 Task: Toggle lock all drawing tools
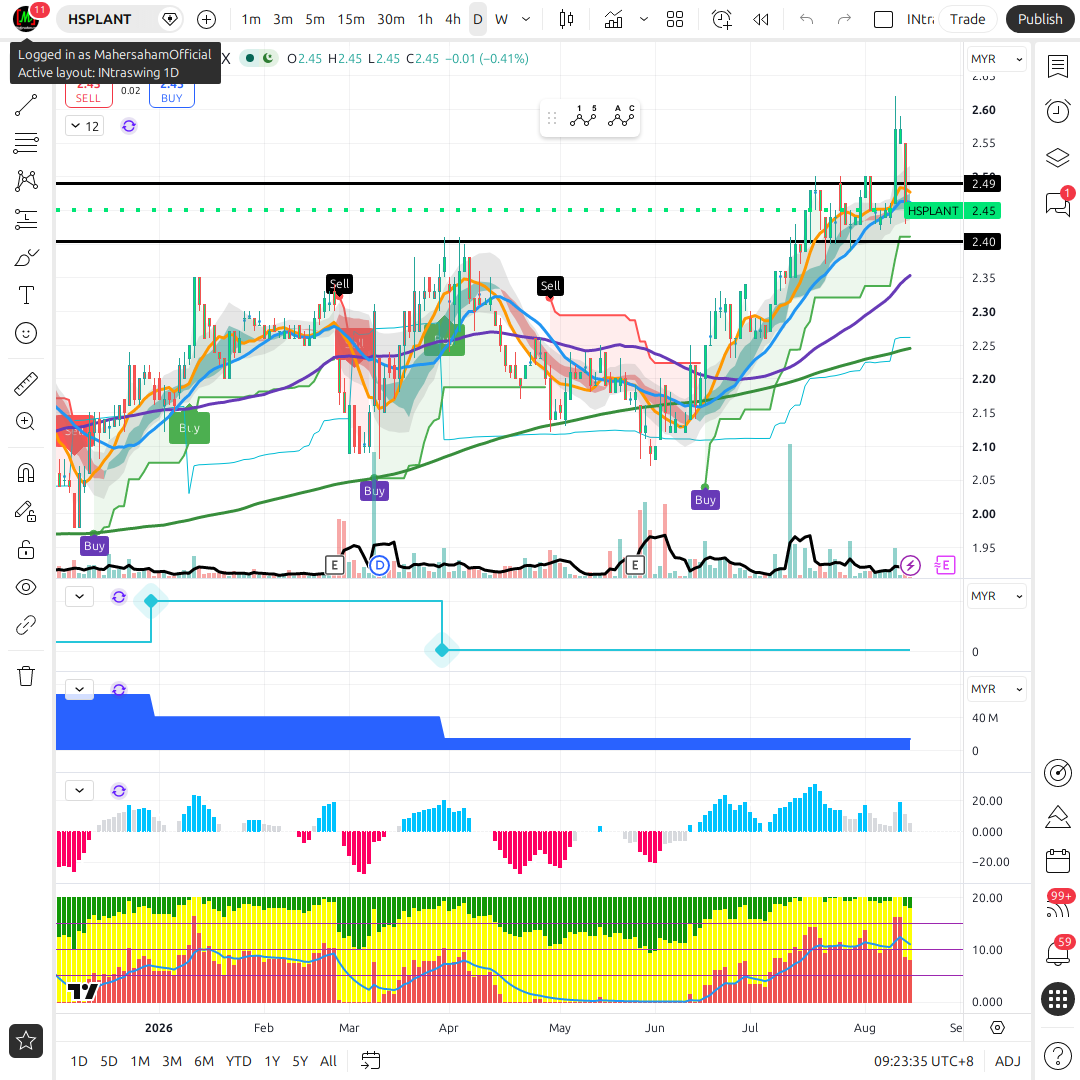click(26, 549)
